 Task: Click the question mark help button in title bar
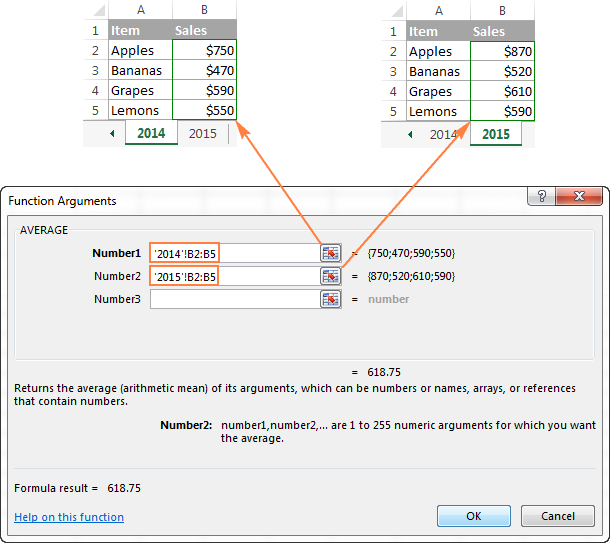541,198
